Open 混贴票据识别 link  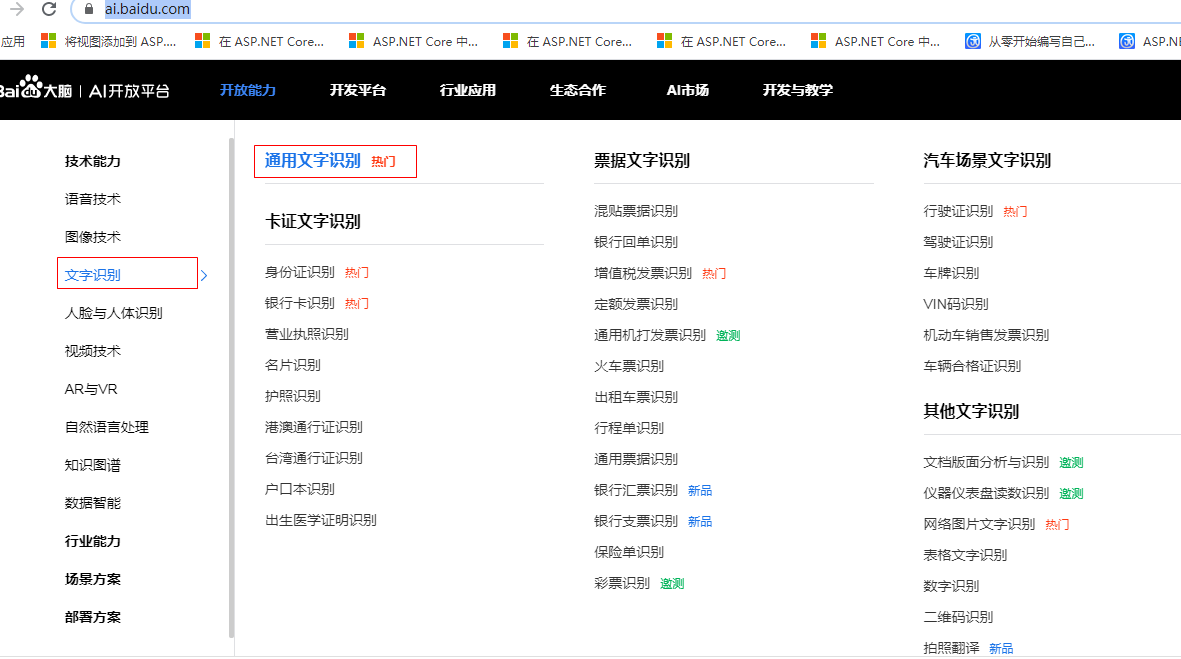click(636, 211)
